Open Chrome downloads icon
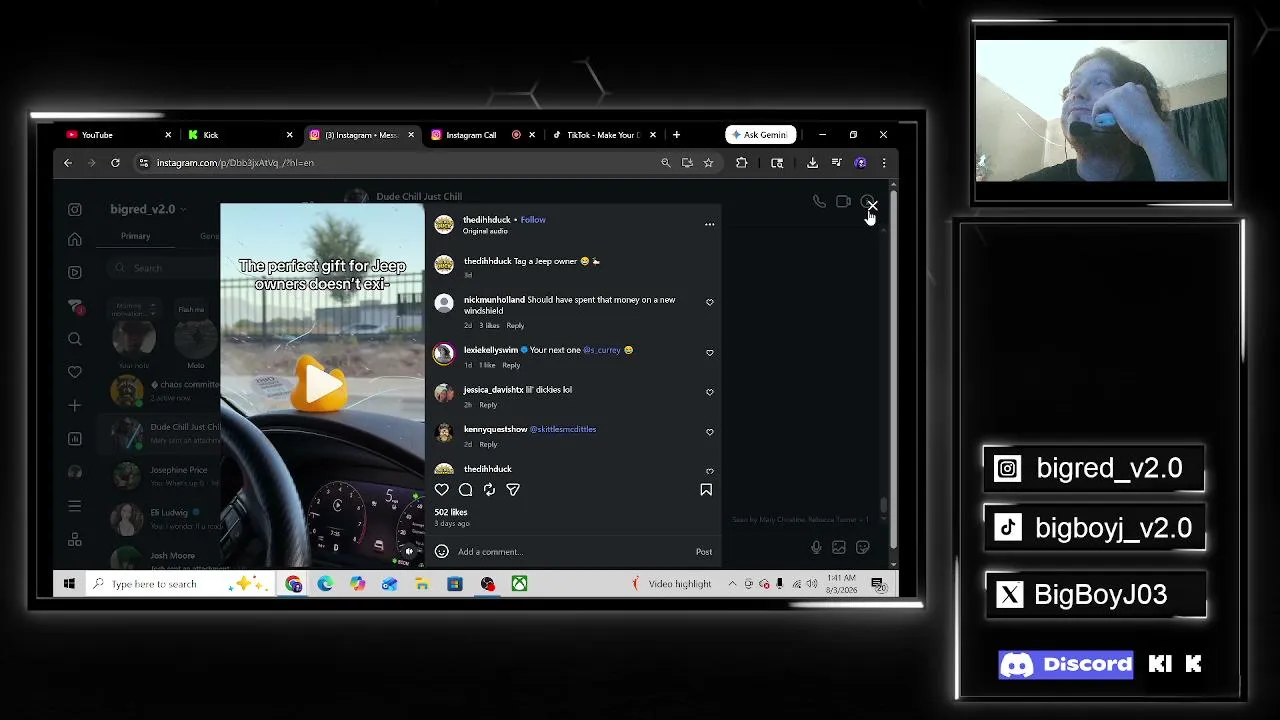This screenshot has height=720, width=1280. pos(812,163)
